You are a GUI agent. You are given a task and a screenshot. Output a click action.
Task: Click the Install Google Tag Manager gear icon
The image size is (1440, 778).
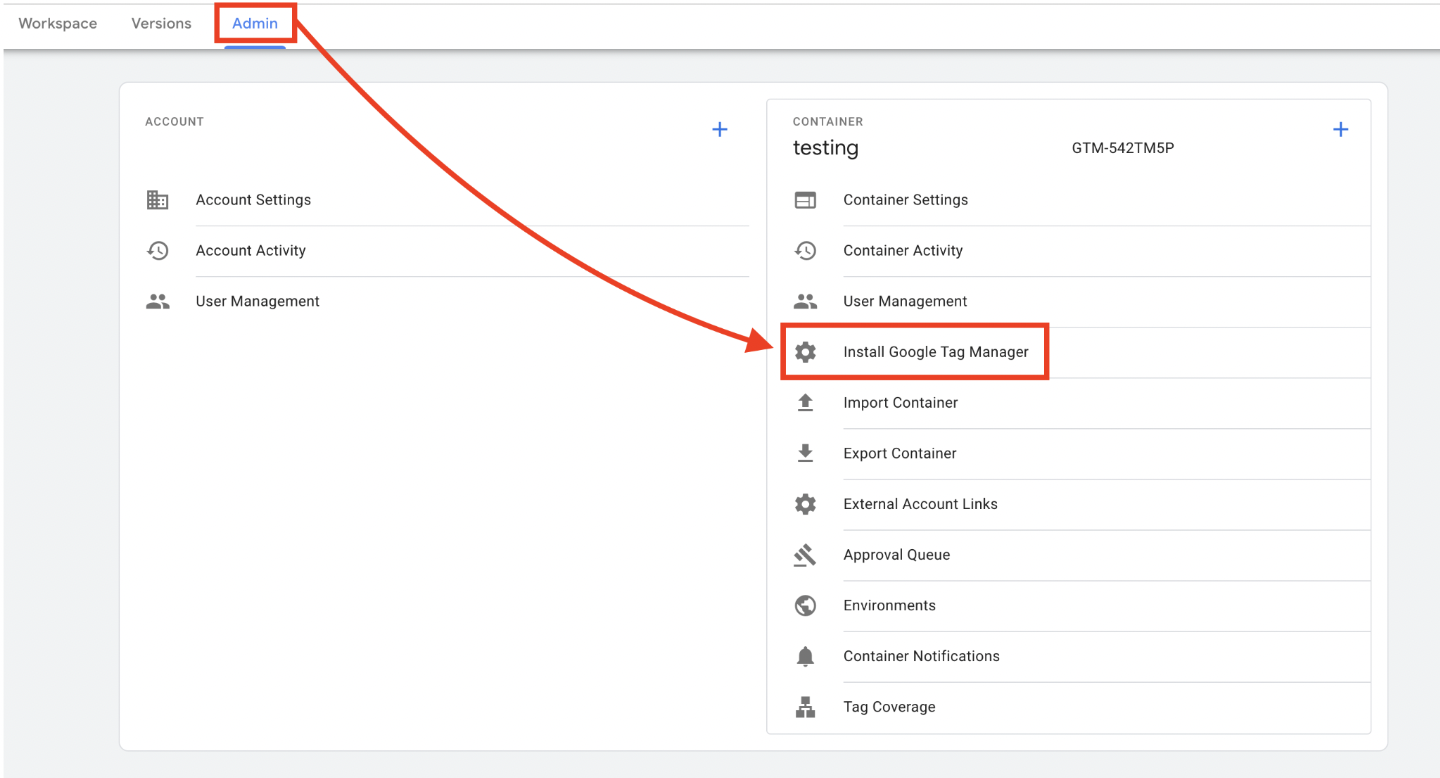click(x=805, y=352)
